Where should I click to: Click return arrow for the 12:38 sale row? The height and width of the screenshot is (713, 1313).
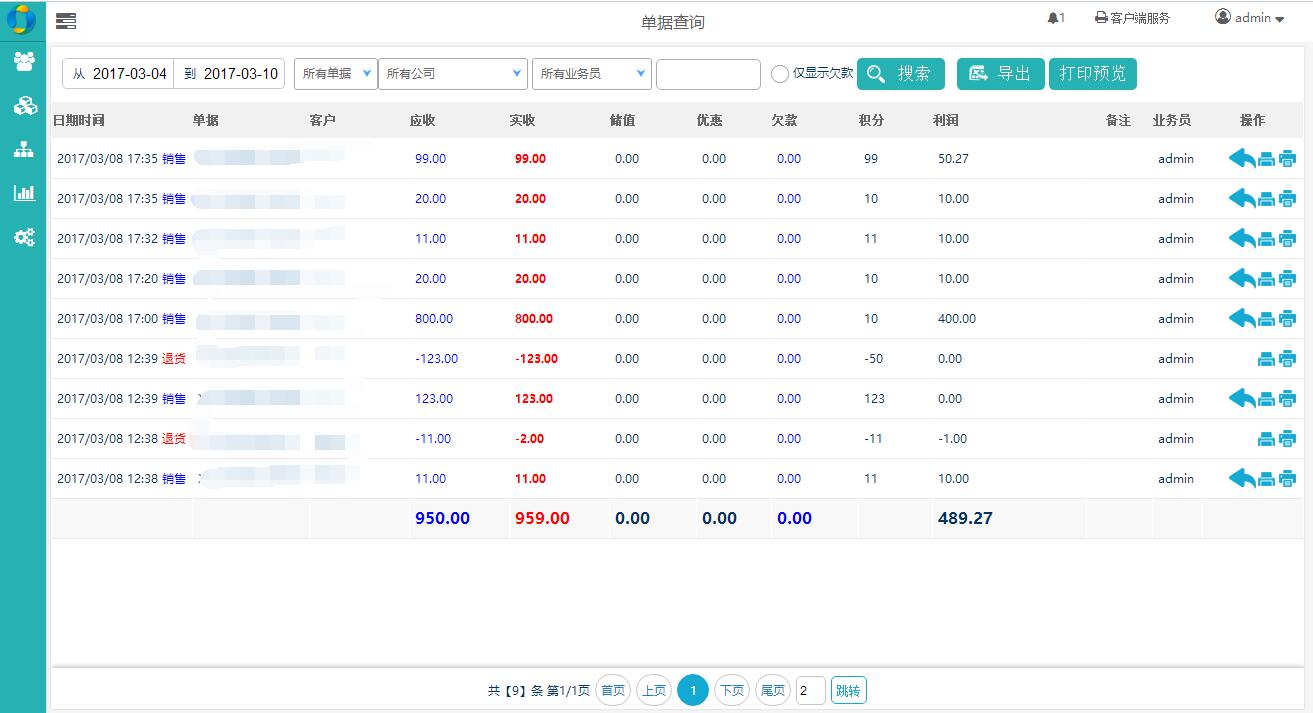(1242, 478)
